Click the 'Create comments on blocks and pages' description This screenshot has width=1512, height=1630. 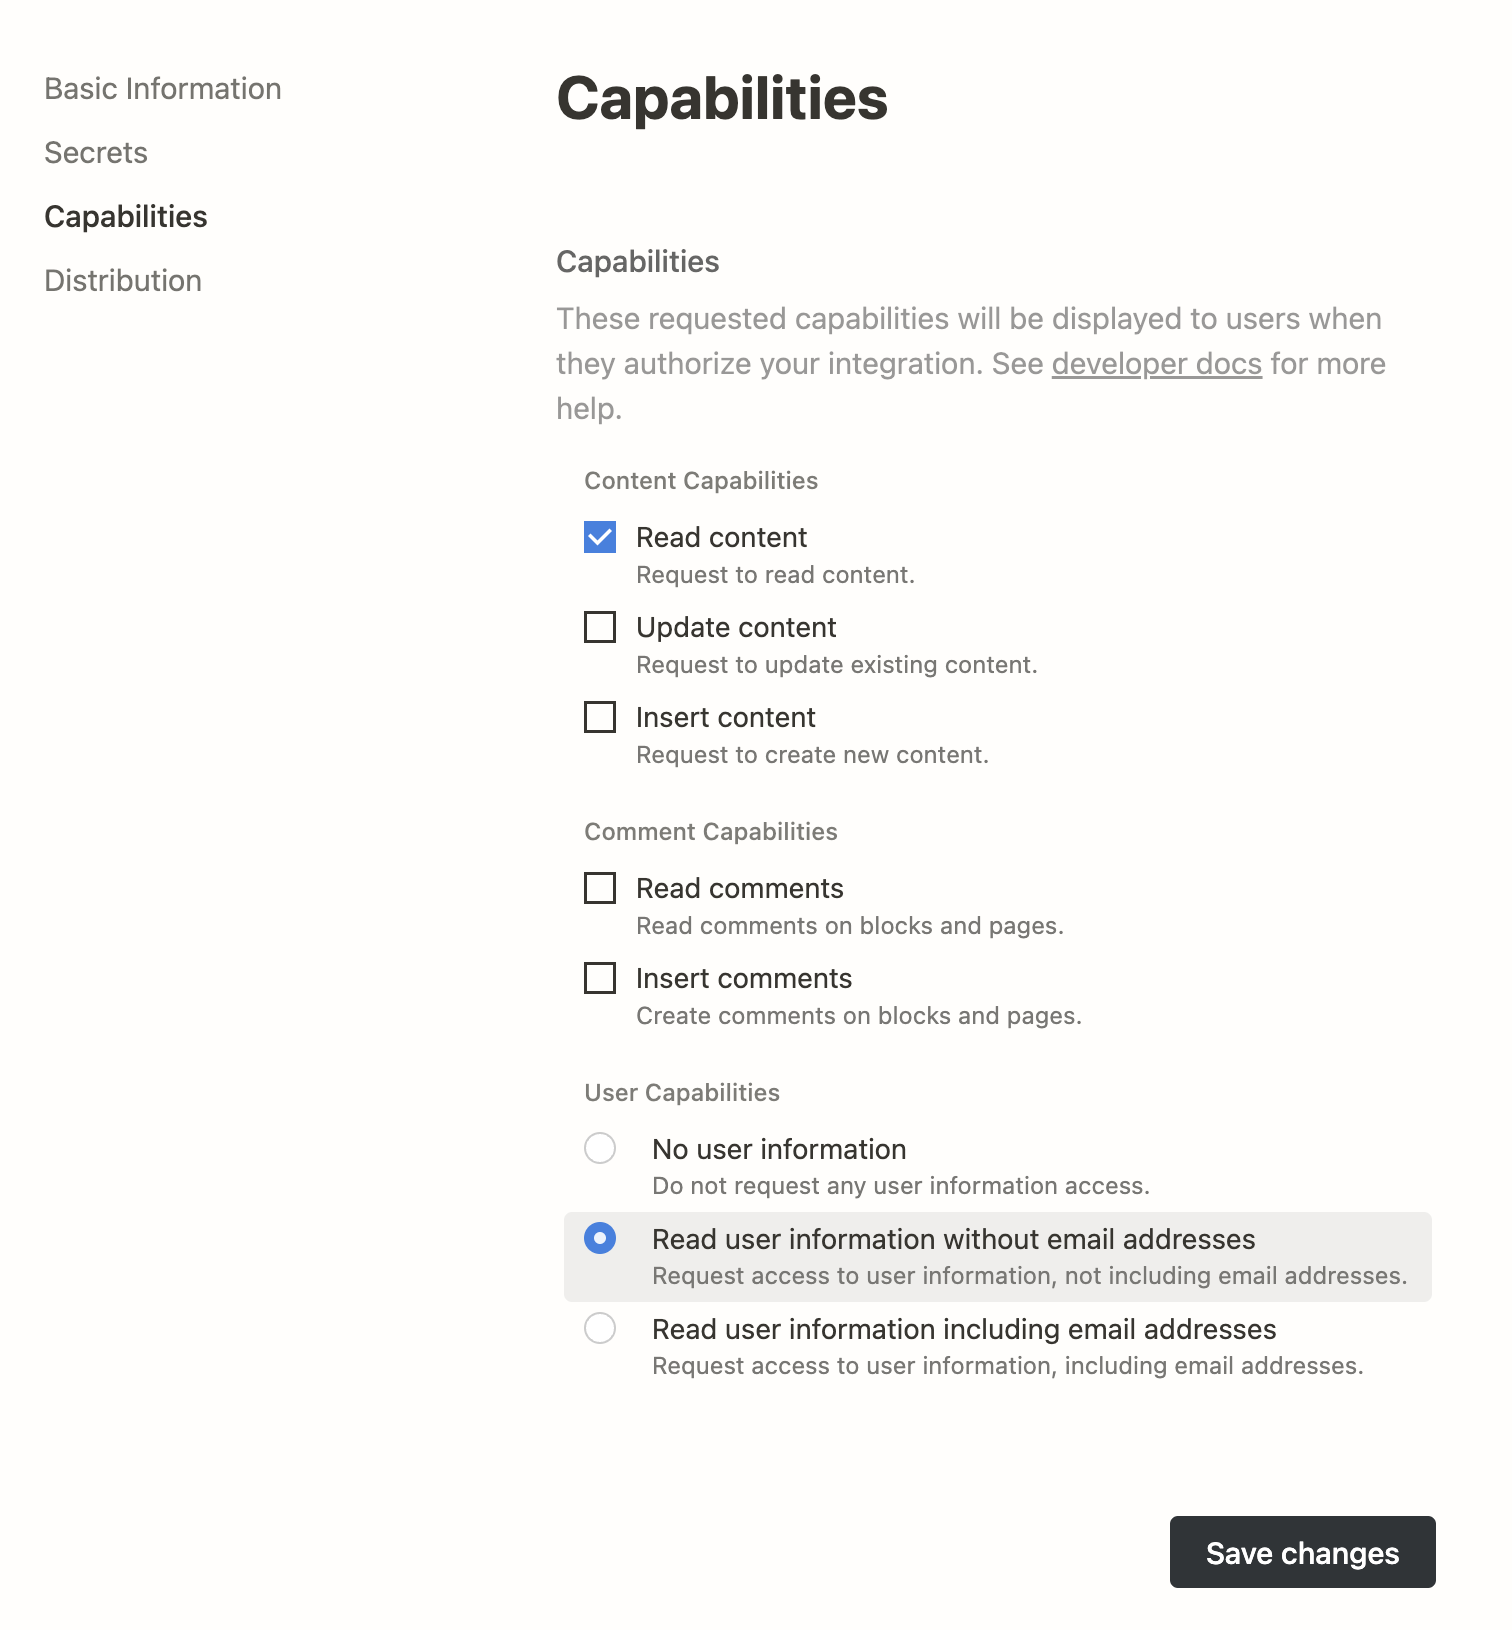pyautogui.click(x=859, y=1016)
